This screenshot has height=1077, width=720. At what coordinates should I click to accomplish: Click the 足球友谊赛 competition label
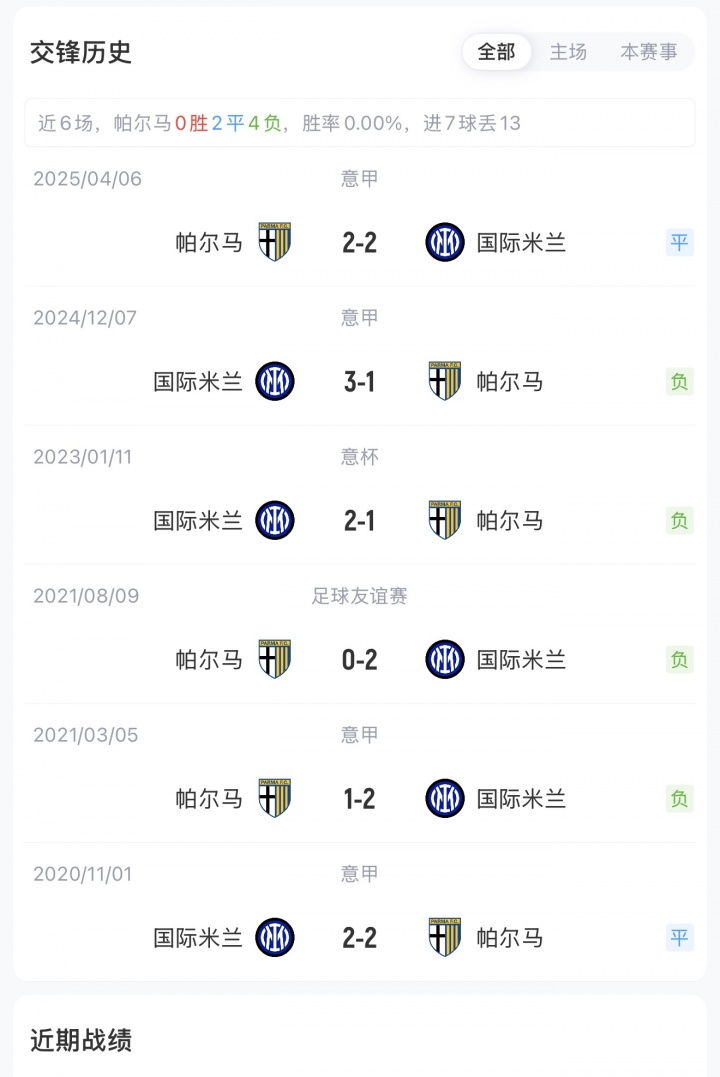tap(359, 596)
